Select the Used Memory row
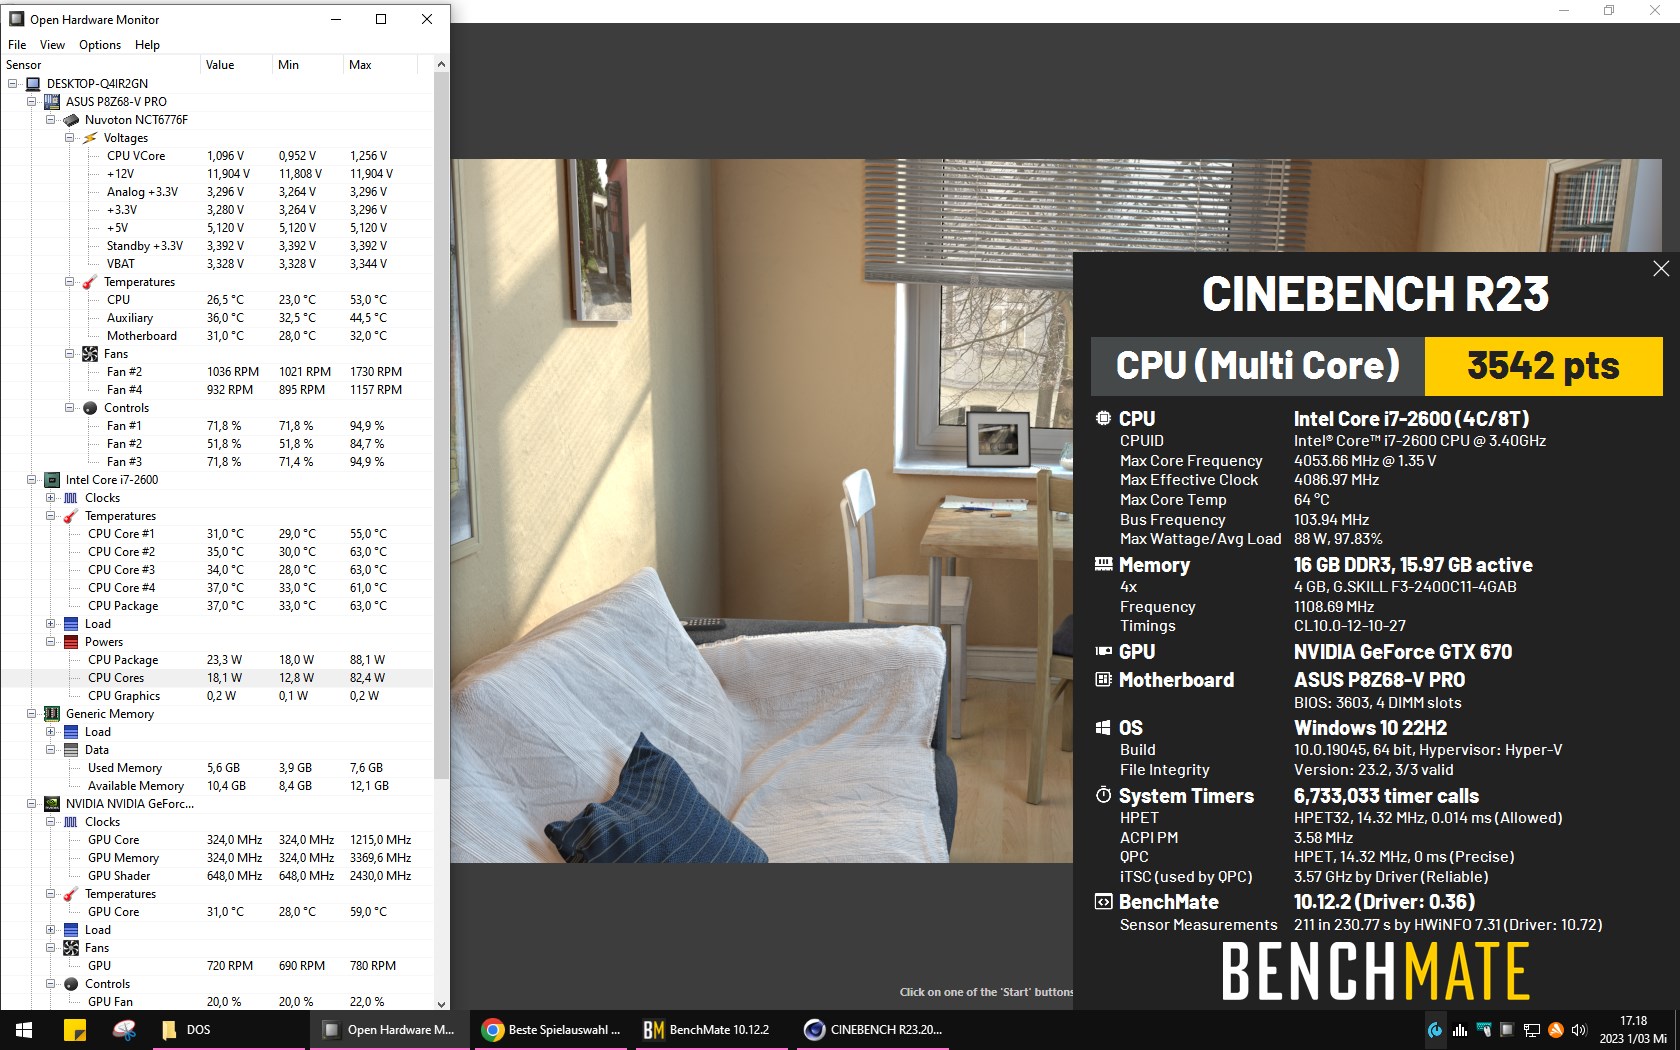The height and width of the screenshot is (1050, 1680). point(217,768)
